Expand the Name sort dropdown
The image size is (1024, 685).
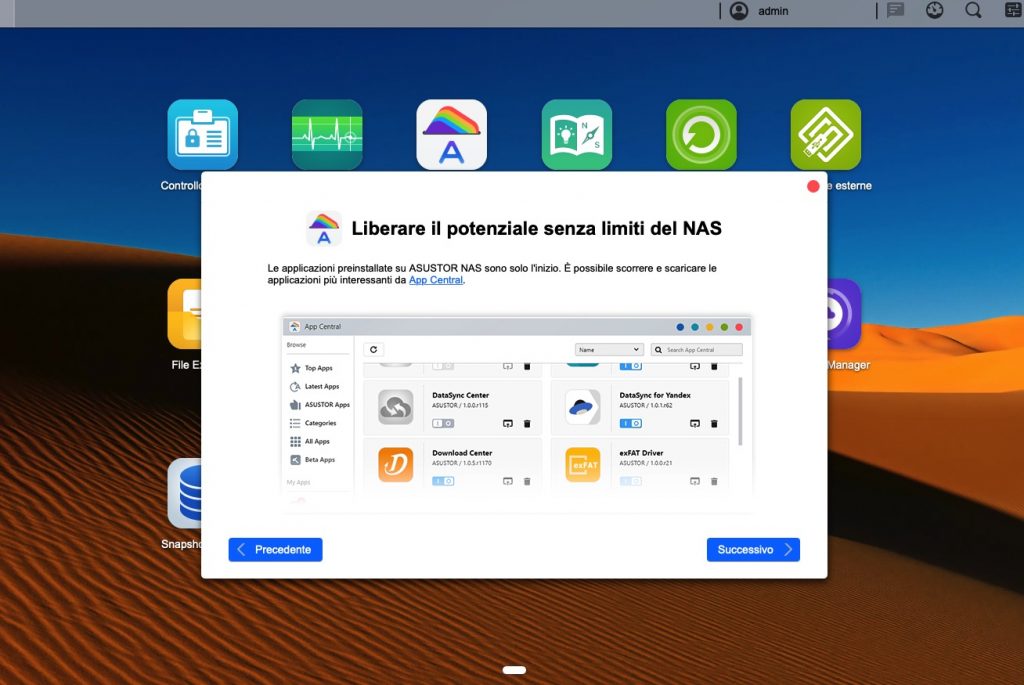[609, 350]
